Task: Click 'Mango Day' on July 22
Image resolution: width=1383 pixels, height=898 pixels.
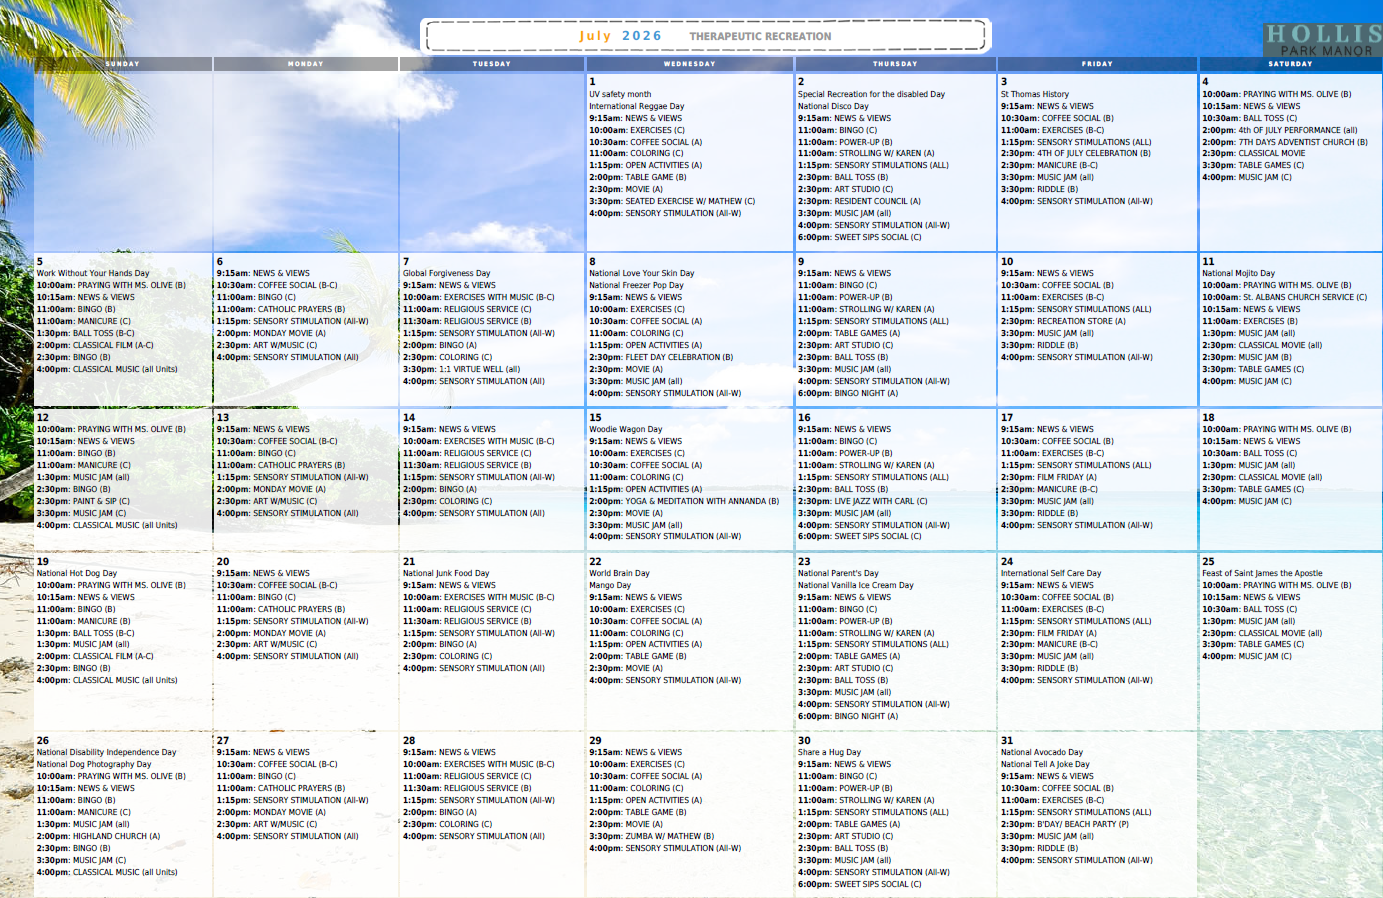Action: tap(610, 585)
